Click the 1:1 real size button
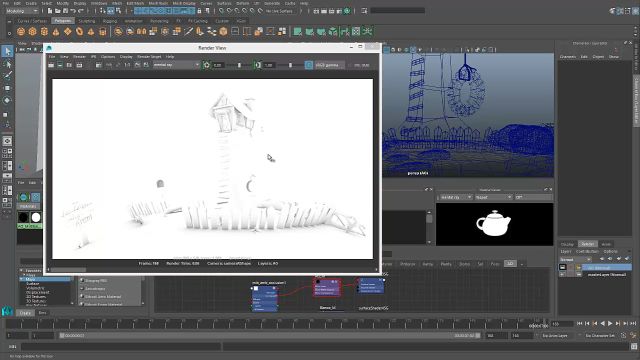 127,65
